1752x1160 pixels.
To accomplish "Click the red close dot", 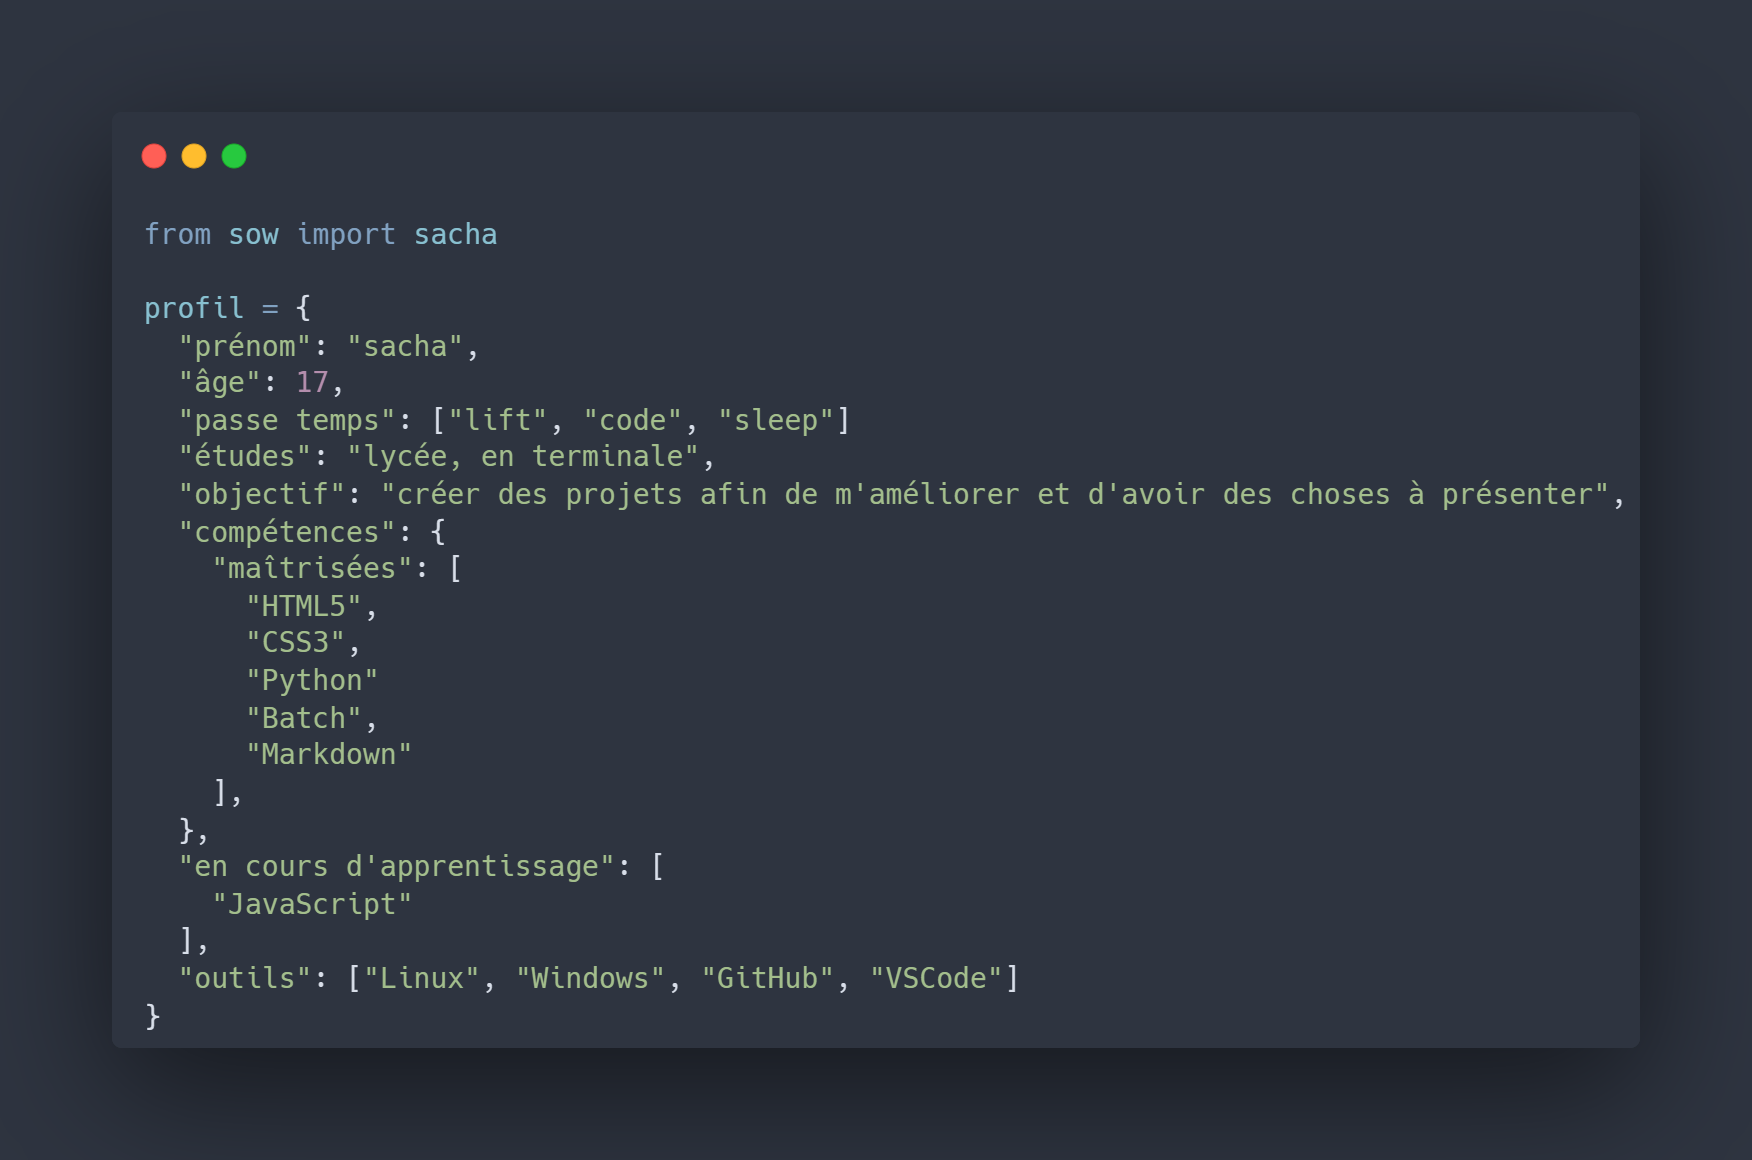I will pyautogui.click(x=154, y=156).
